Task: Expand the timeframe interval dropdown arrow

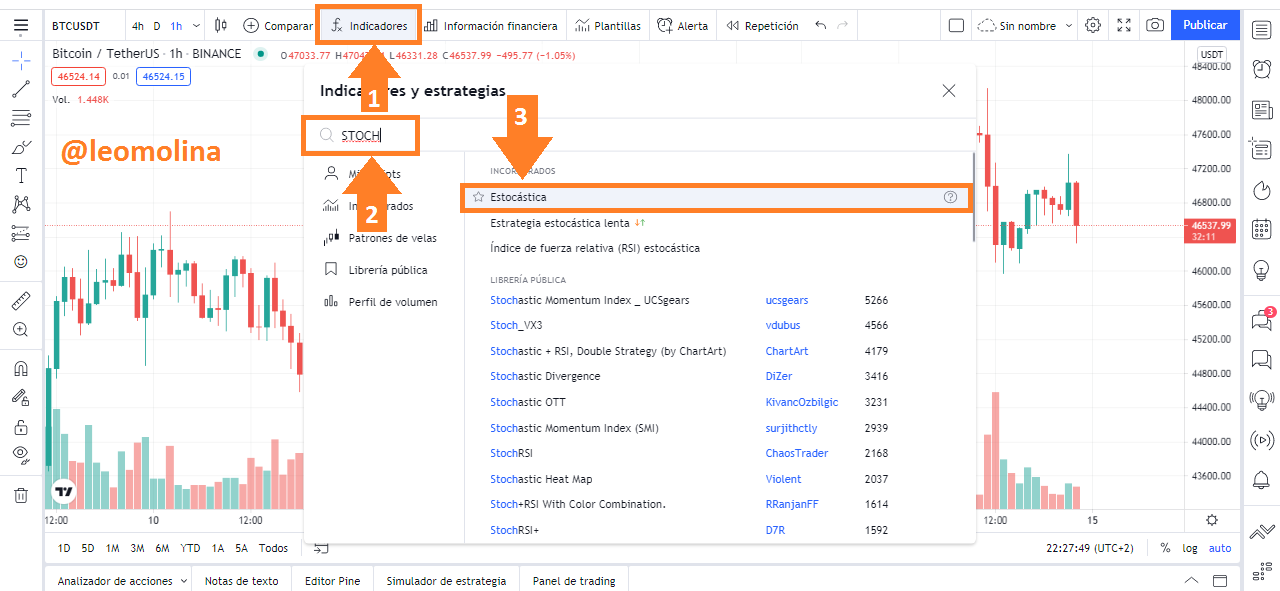Action: coord(195,25)
